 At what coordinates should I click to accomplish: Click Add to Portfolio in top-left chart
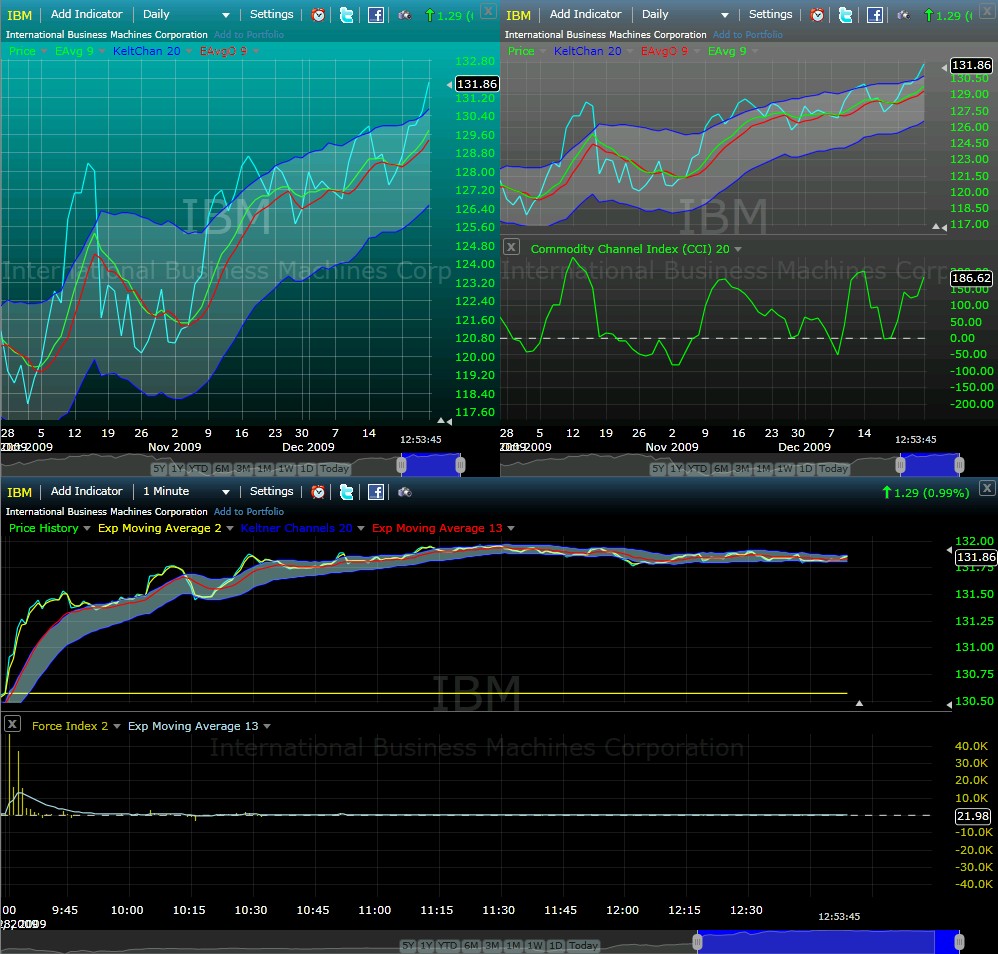pos(249,34)
